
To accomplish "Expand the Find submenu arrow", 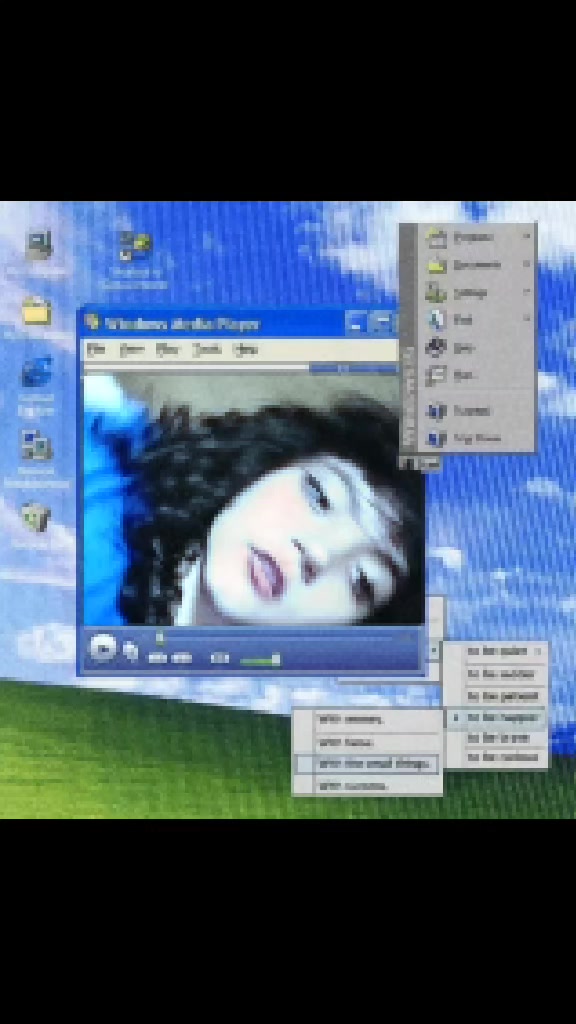I will click(x=527, y=319).
